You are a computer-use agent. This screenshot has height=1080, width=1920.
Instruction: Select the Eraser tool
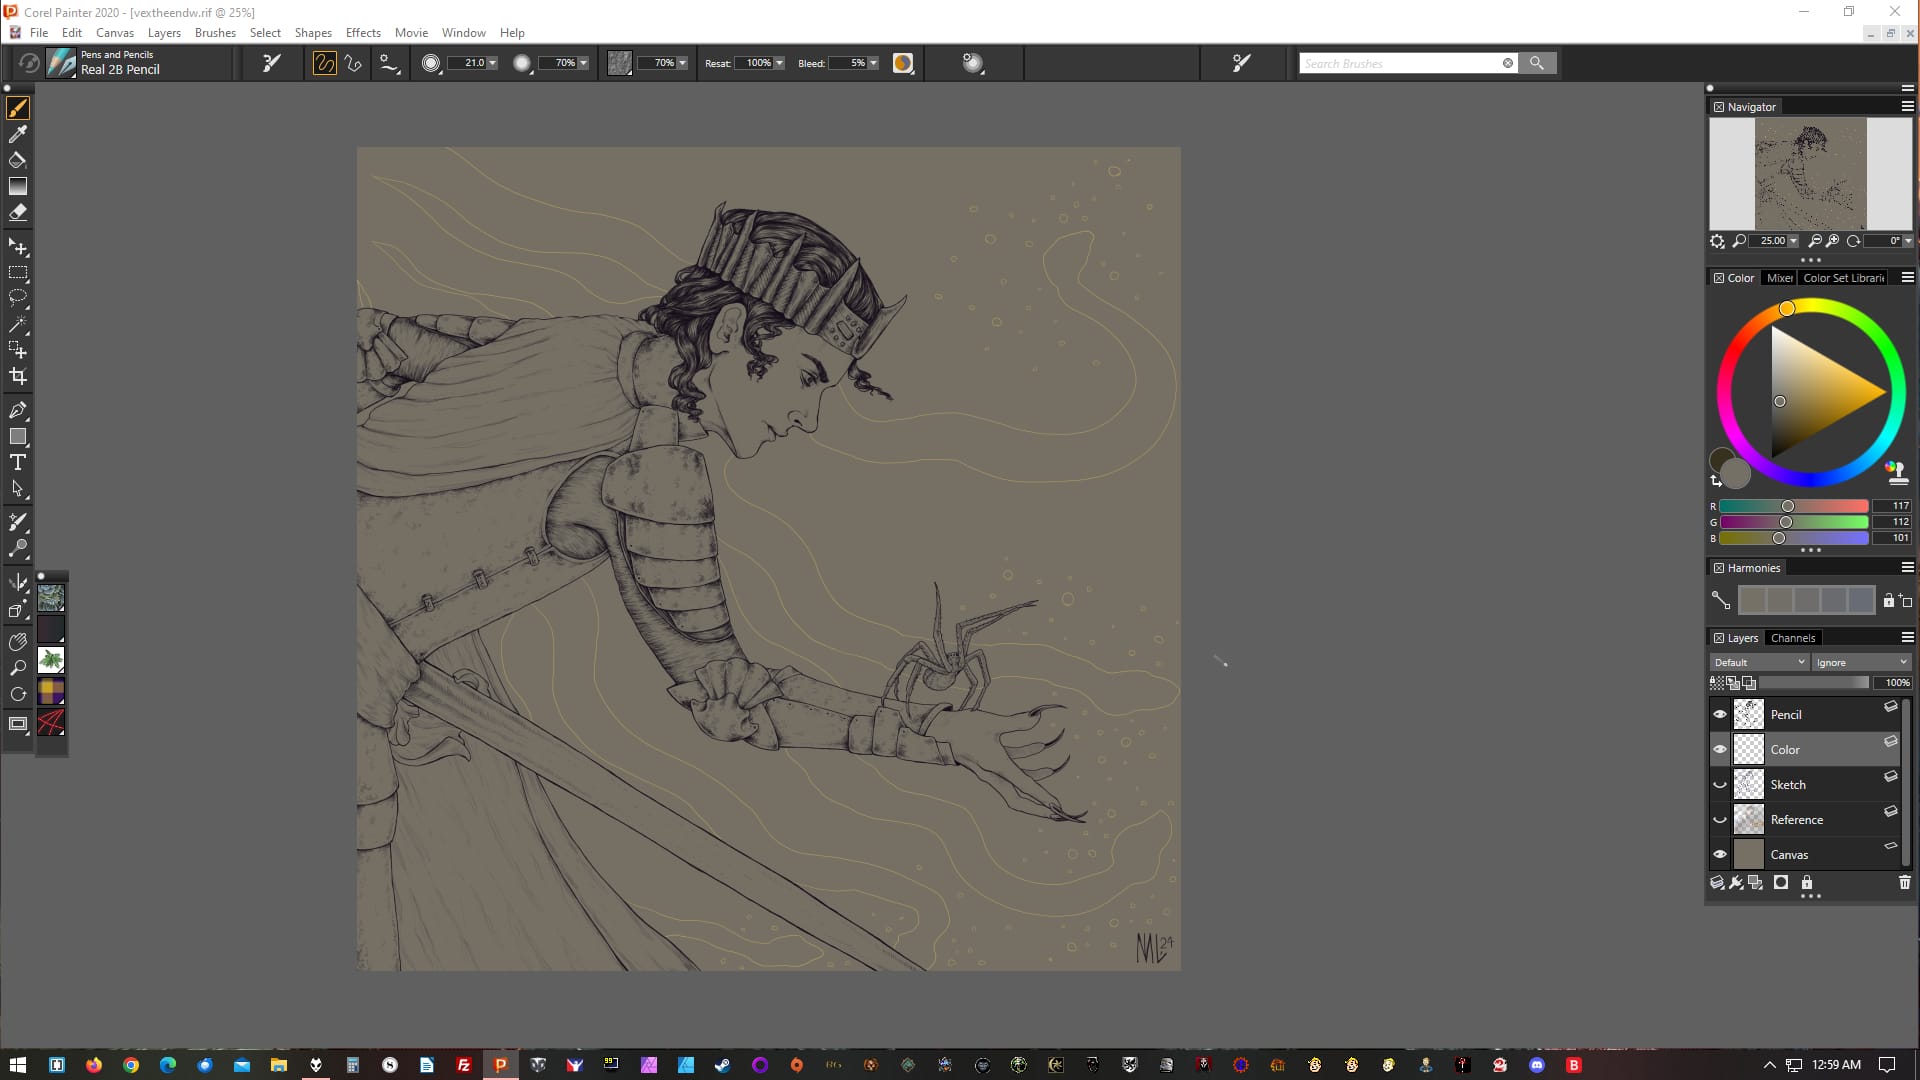18,212
